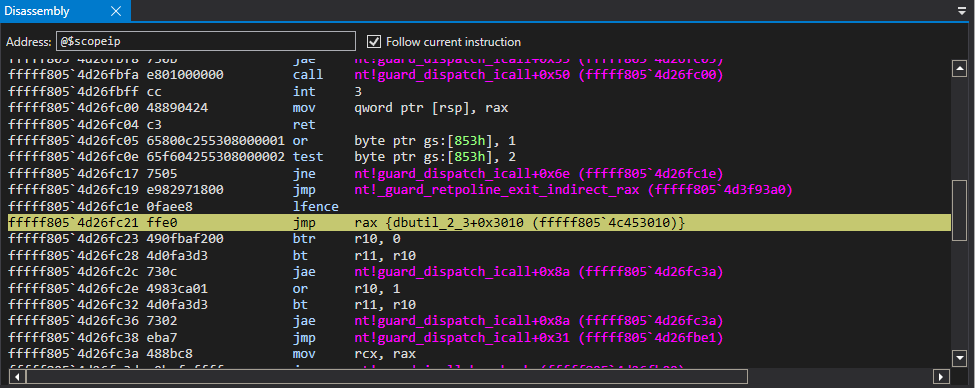Toggle Follow current instruction checkbox
This screenshot has width=975, height=388.
[374, 42]
